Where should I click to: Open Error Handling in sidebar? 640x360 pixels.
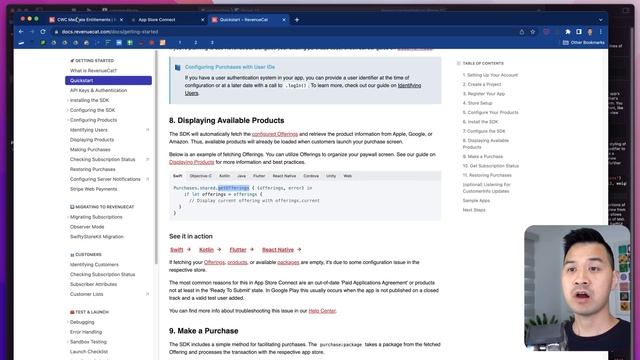click(x=86, y=332)
